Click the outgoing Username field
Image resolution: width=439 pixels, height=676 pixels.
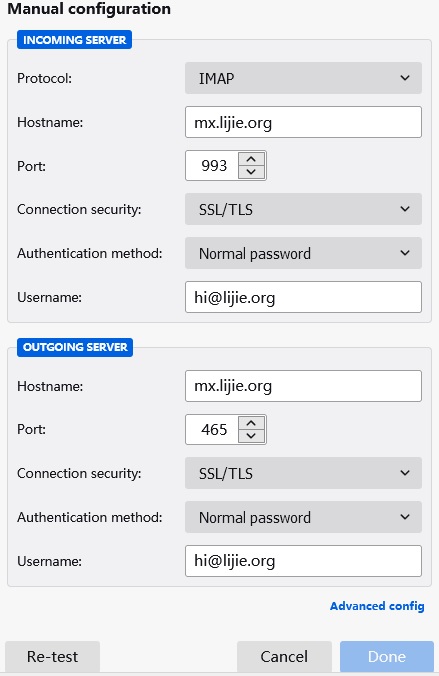303,561
